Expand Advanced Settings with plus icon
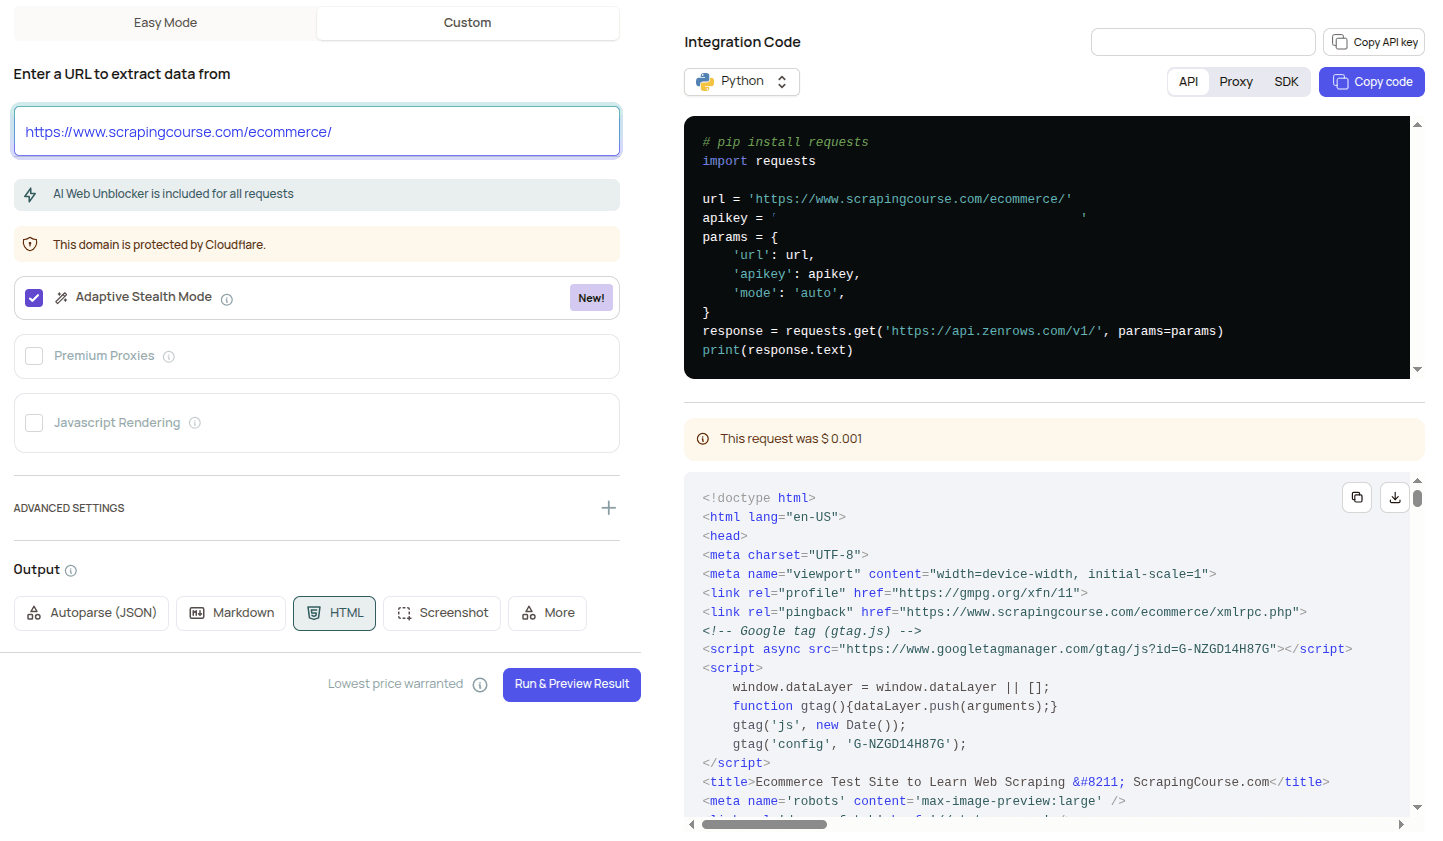Image resolution: width=1443 pixels, height=841 pixels. click(608, 508)
